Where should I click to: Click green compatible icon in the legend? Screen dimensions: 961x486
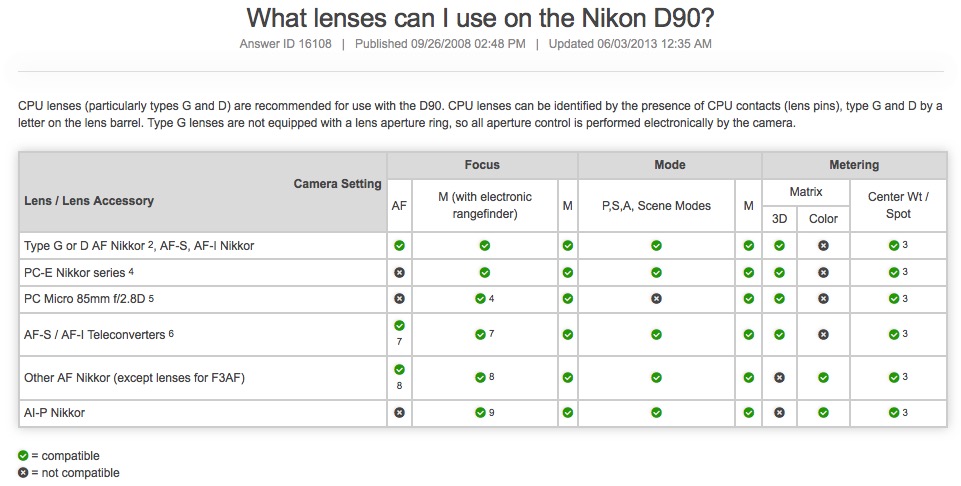[23, 455]
